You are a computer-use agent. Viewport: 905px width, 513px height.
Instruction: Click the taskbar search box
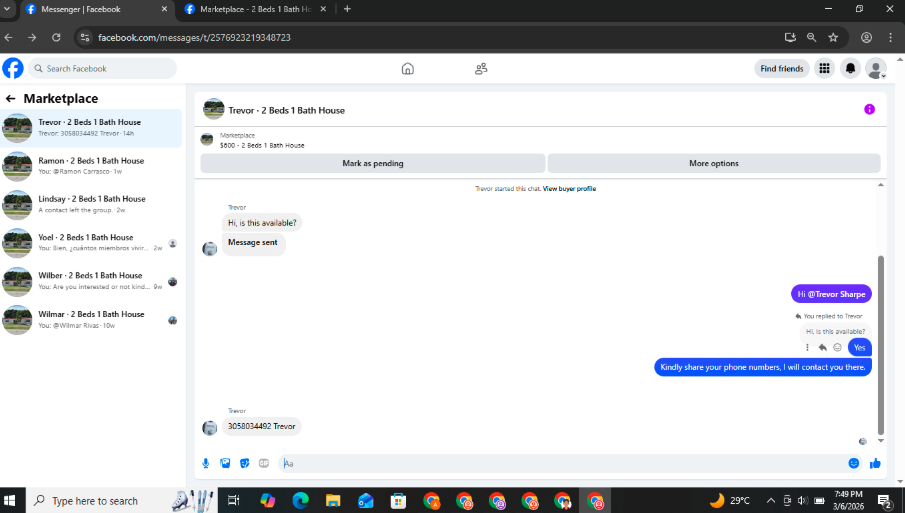(x=122, y=500)
